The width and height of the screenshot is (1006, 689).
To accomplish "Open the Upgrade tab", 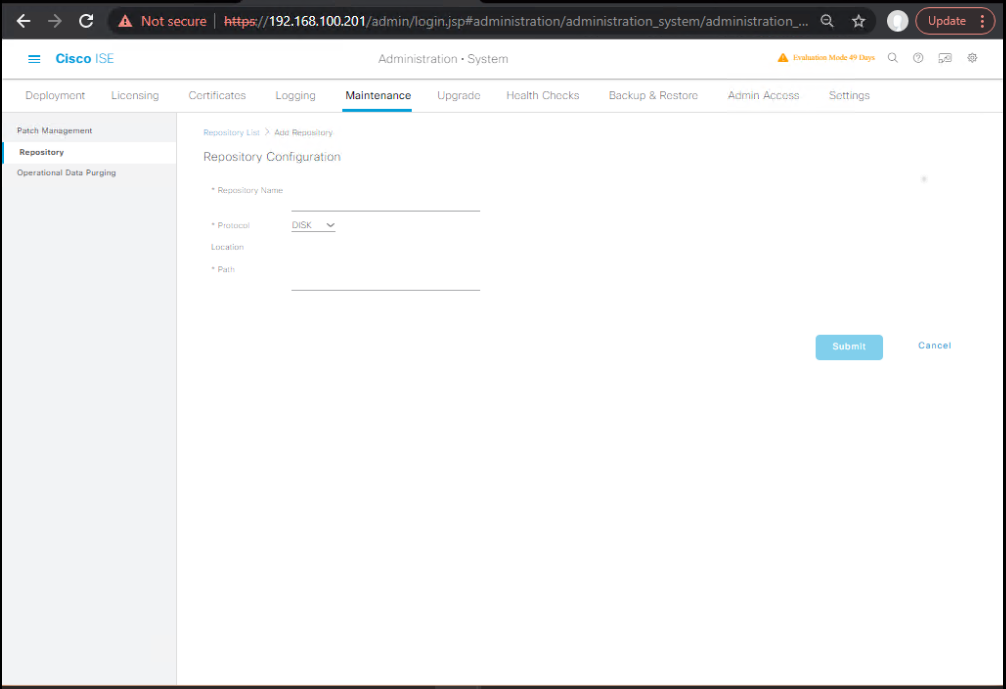I will click(x=459, y=96).
